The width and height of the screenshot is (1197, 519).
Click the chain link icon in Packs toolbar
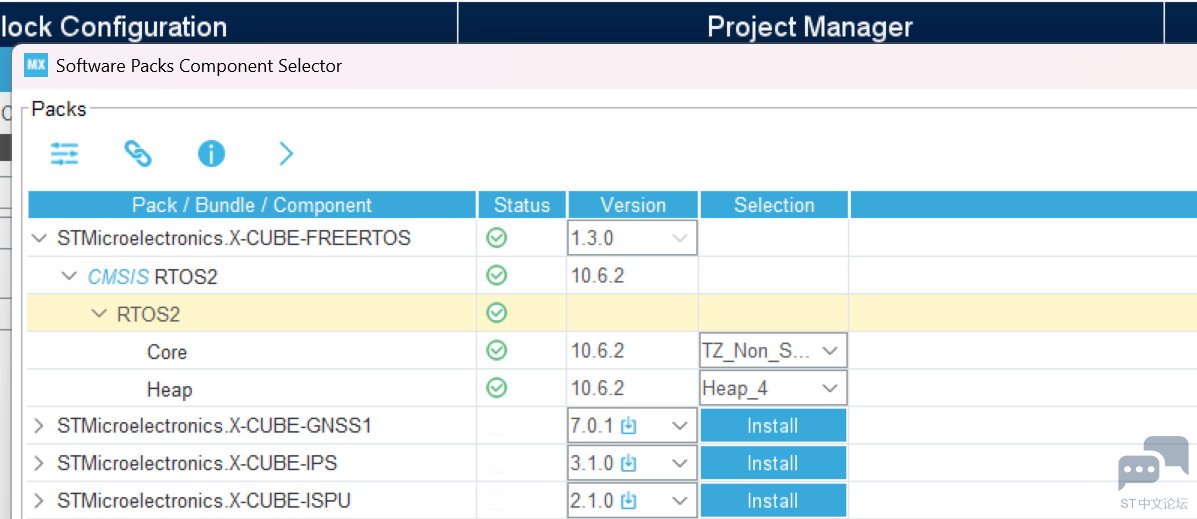[x=138, y=154]
